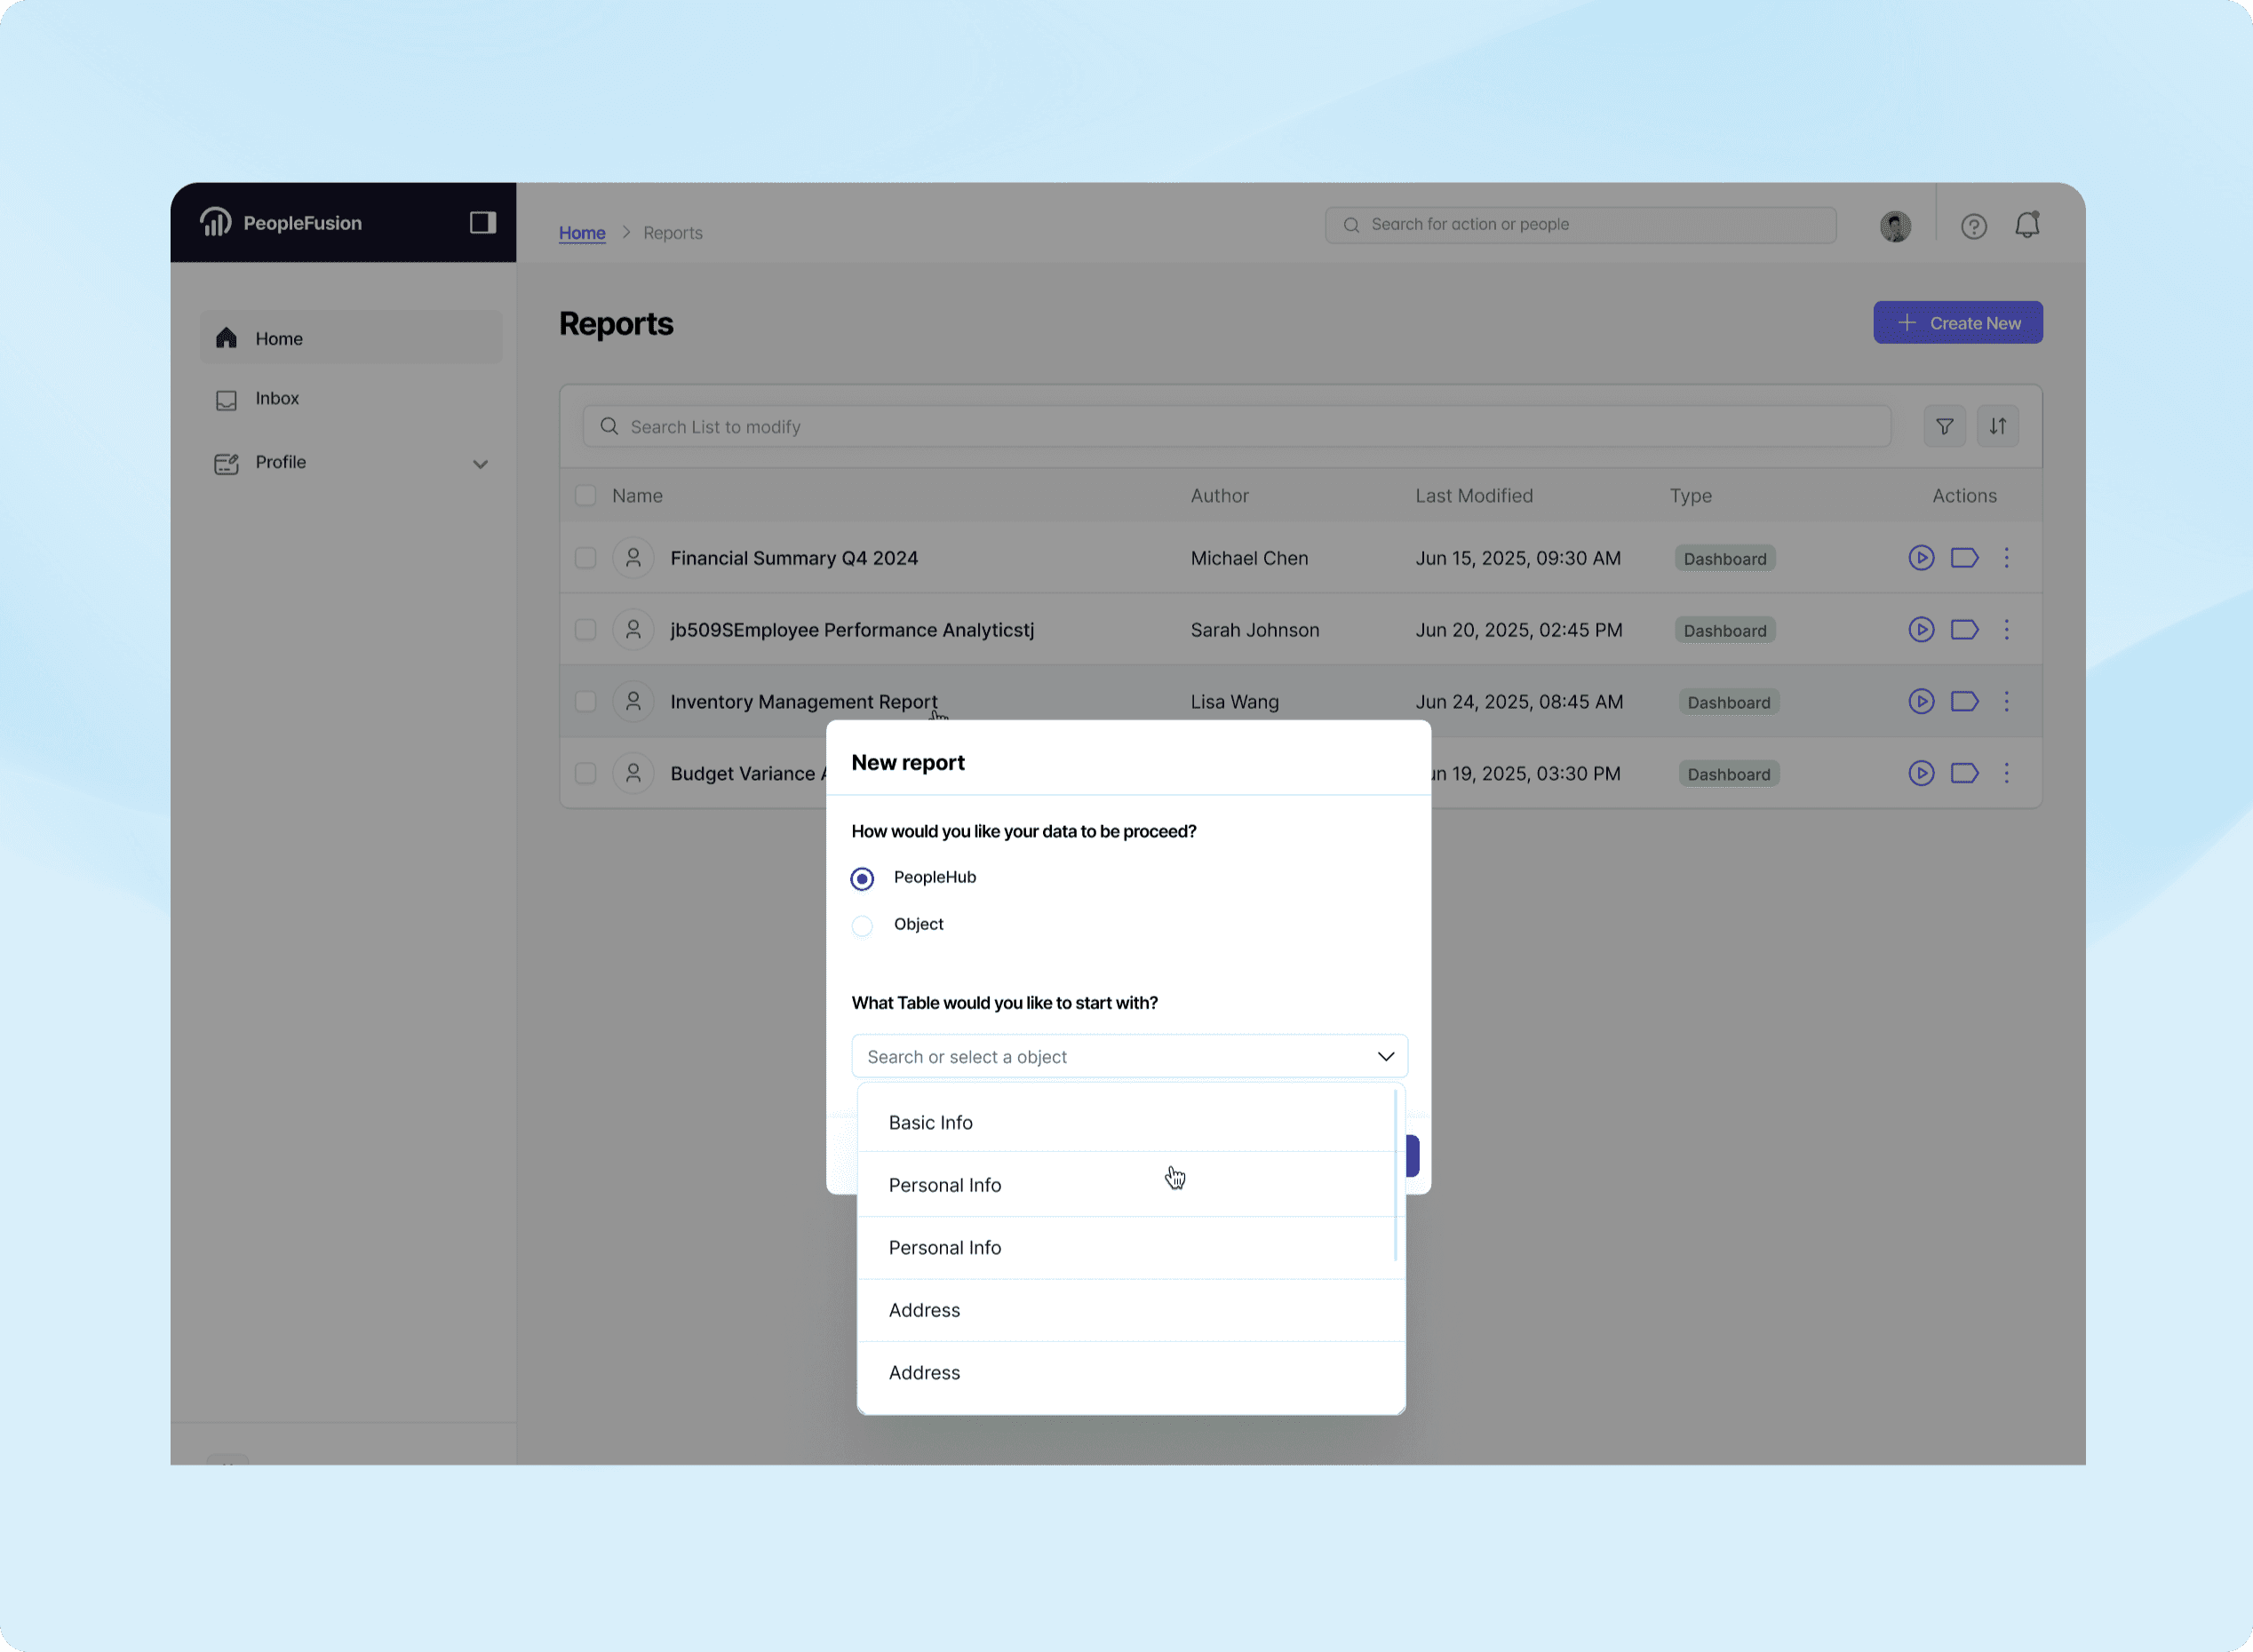2253x1652 pixels.
Task: Open more options for Sarah Johnson's report
Action: [x=2006, y=630]
